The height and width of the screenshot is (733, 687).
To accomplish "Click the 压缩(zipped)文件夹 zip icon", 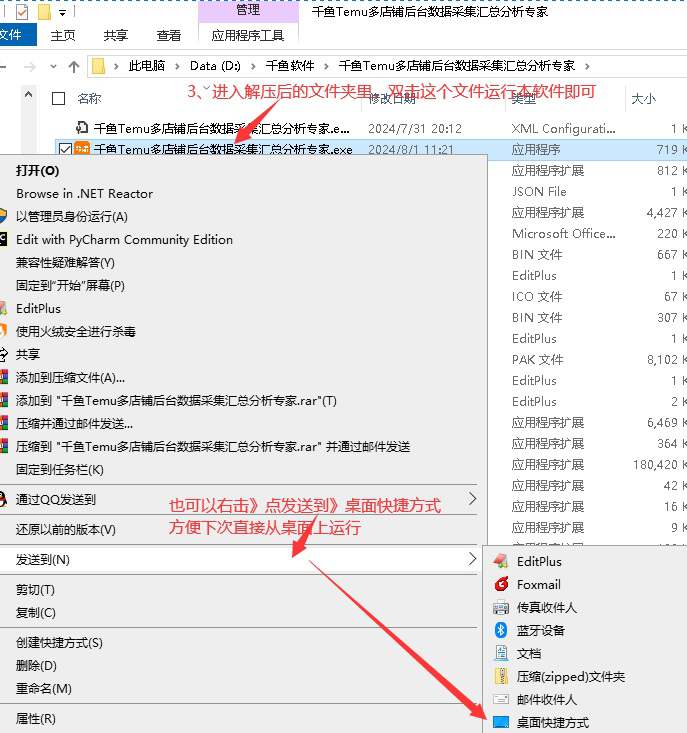I will click(x=501, y=676).
